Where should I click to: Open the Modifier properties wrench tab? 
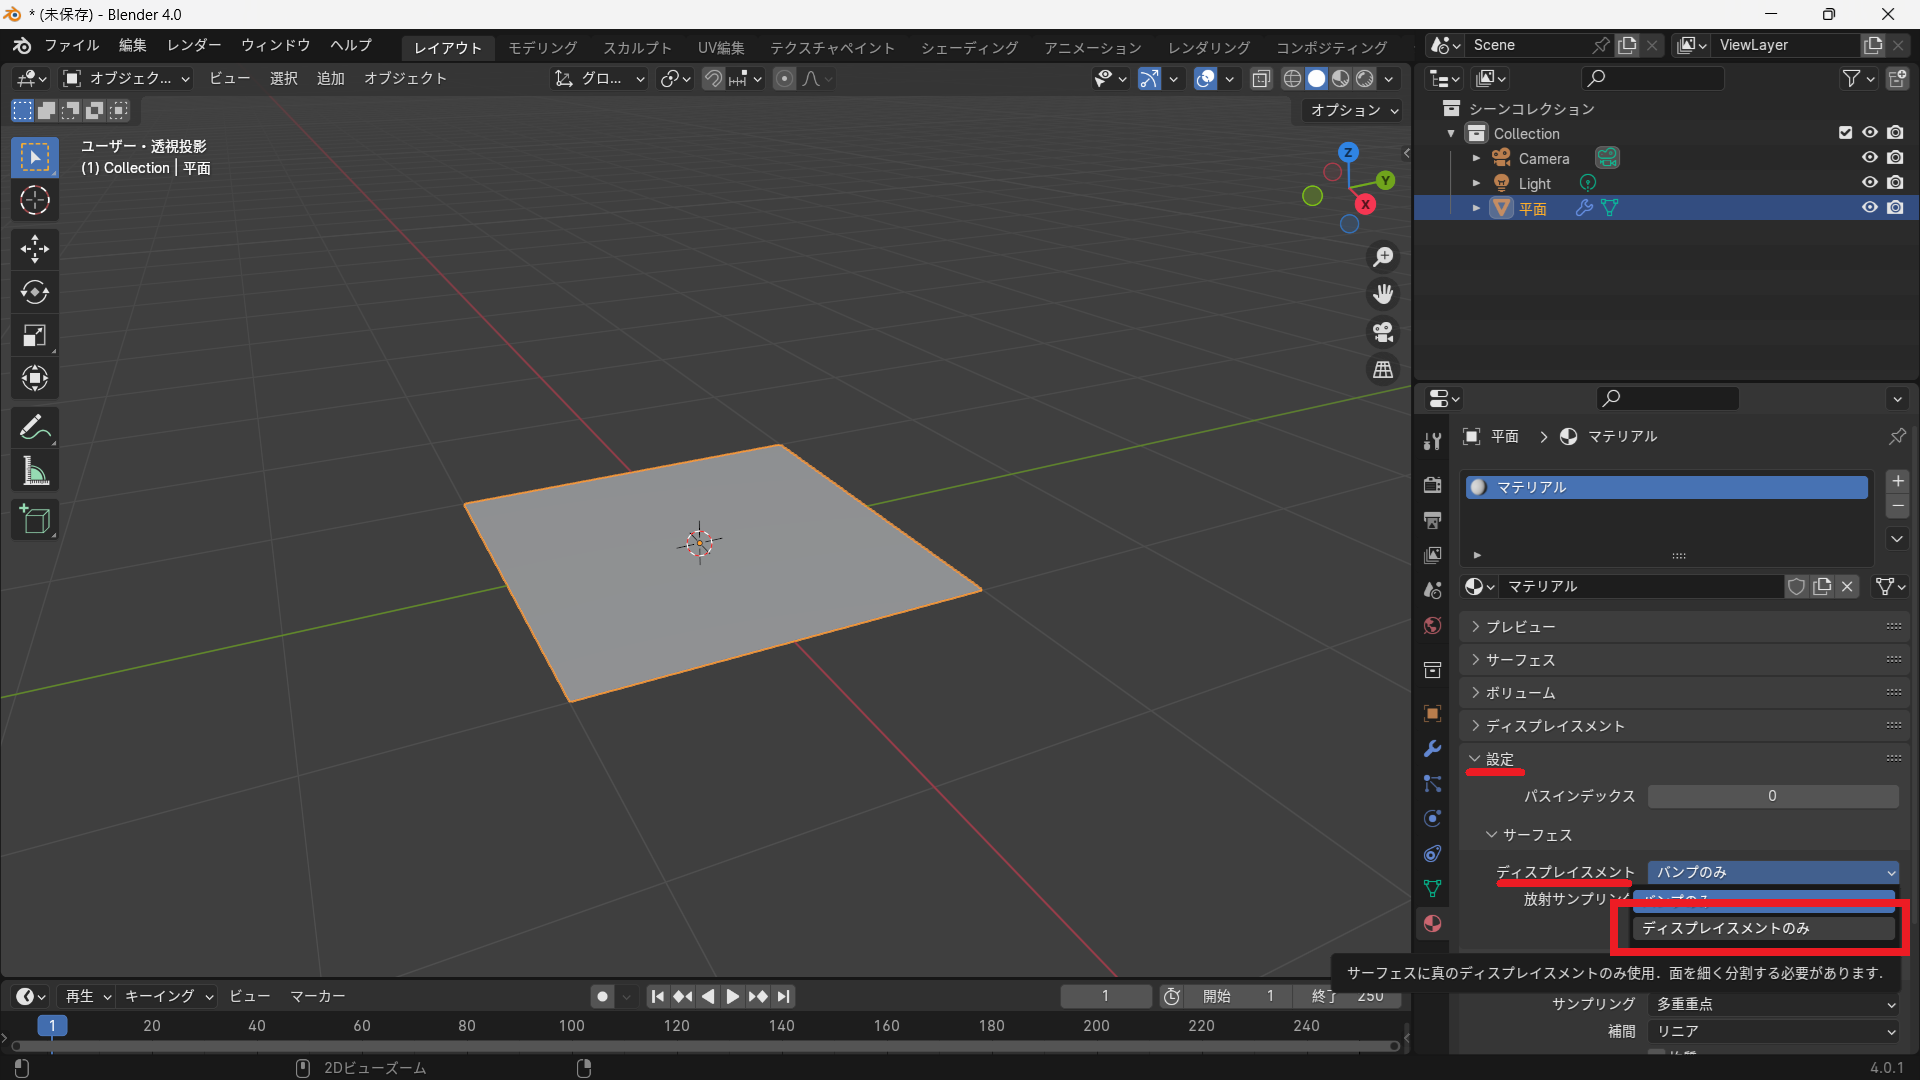1432,749
